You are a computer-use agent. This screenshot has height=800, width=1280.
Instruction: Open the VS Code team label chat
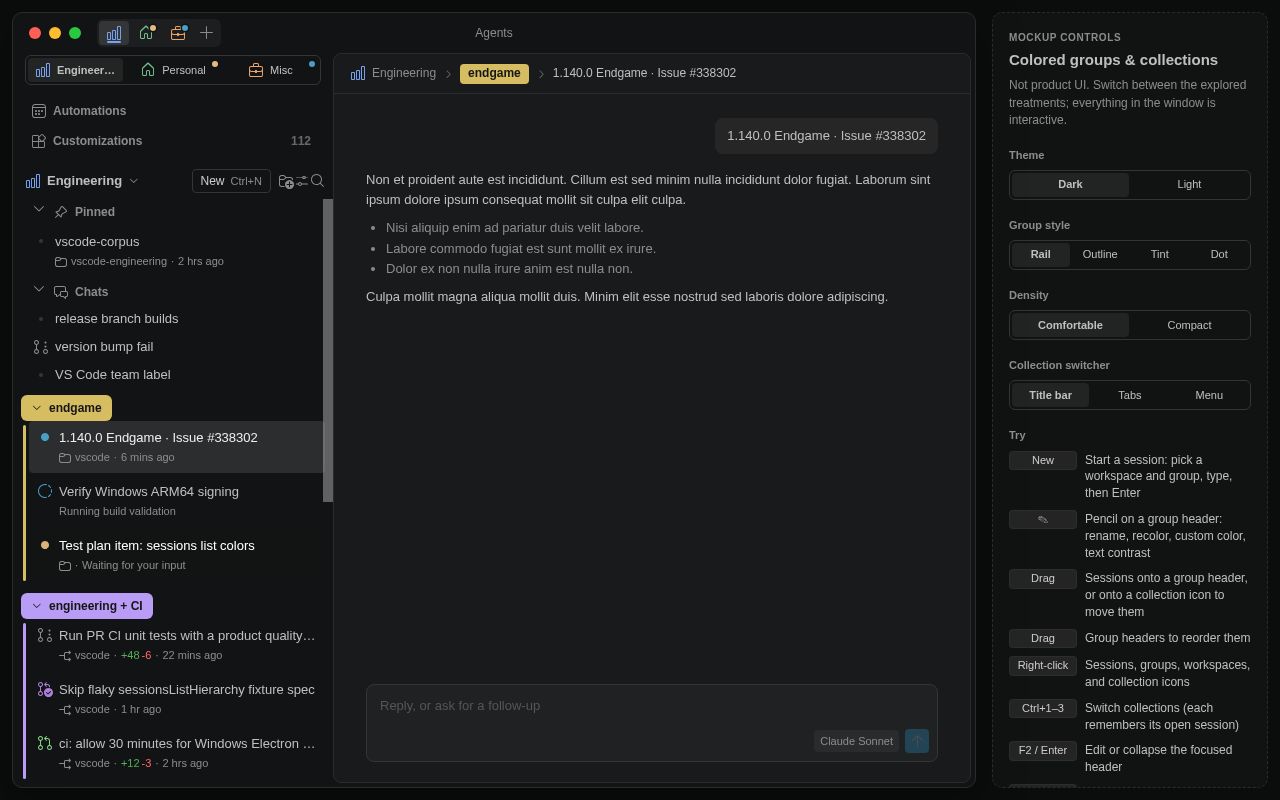[175, 375]
